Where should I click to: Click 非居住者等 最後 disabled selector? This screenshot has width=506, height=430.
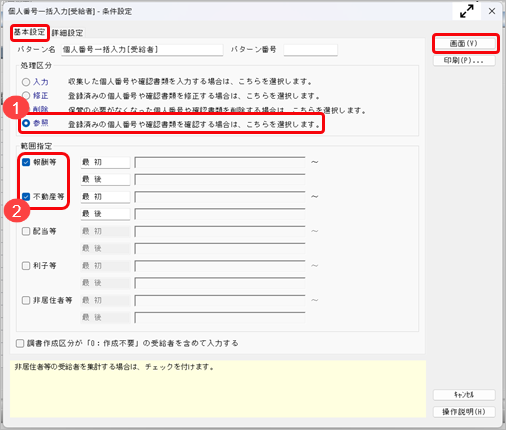point(105,317)
